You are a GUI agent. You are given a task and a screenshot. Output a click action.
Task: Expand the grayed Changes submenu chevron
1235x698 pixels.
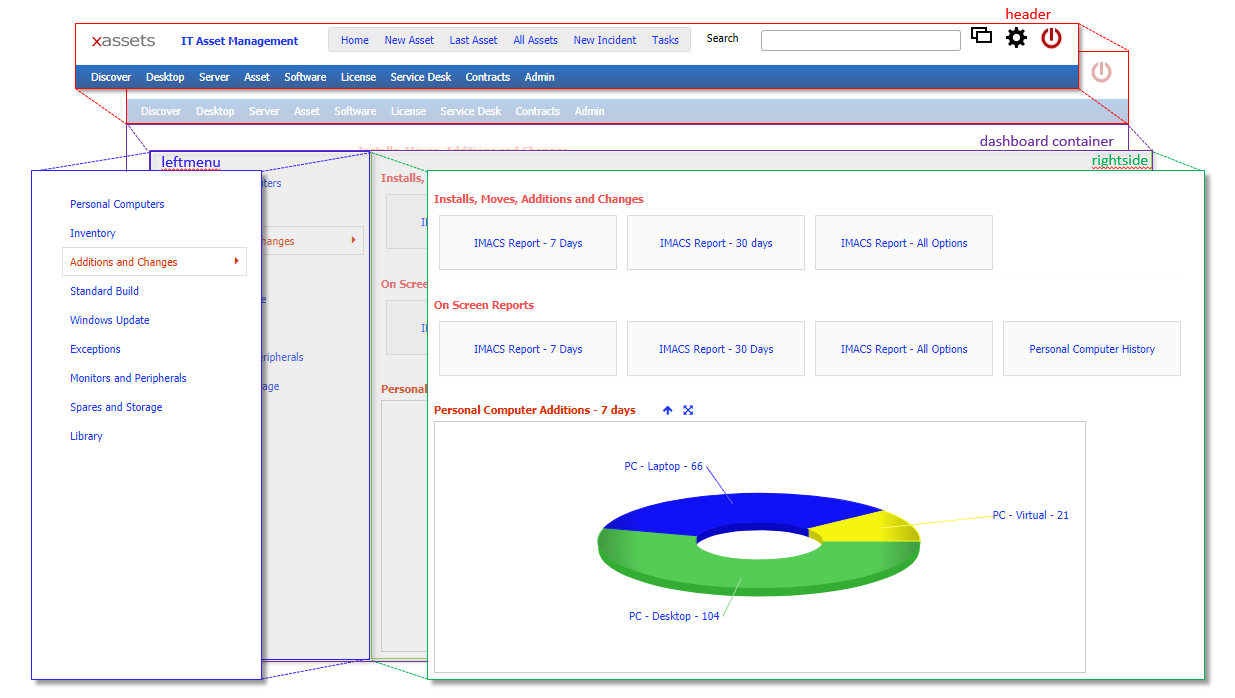click(355, 241)
